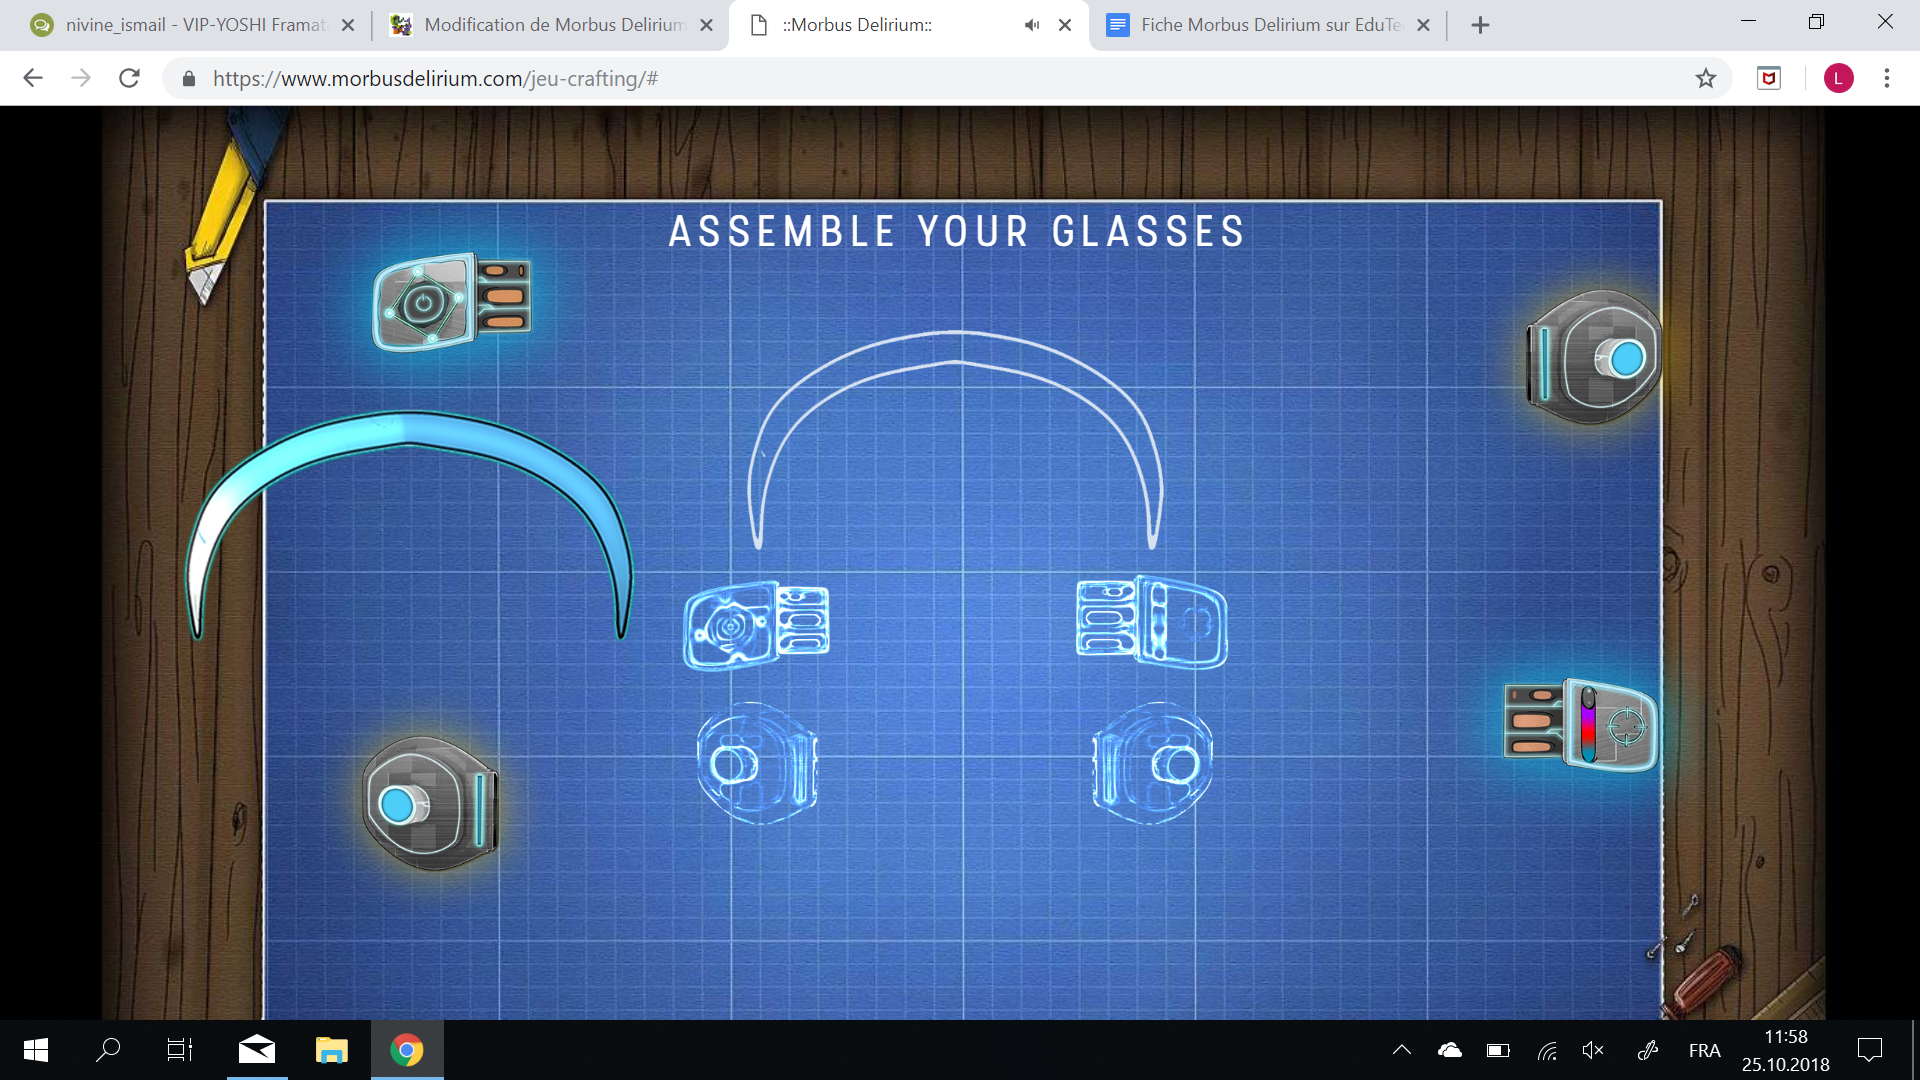Open the Chrome profile avatar L
Screen dimensions: 1920x1080
pos(1839,78)
